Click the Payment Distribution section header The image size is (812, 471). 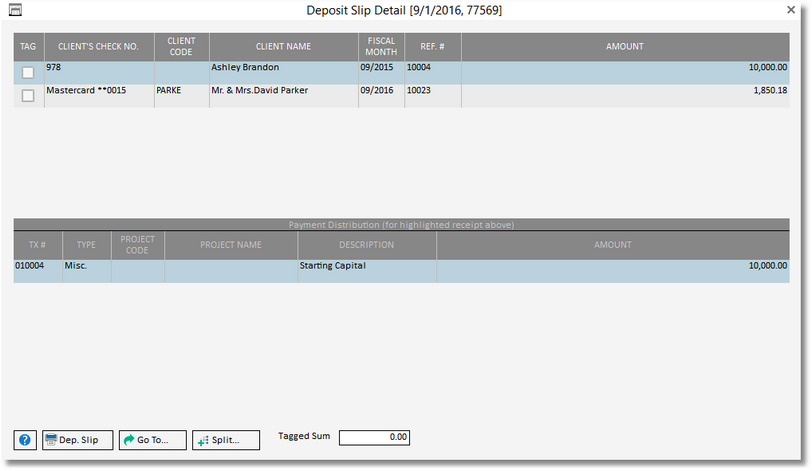(401, 225)
